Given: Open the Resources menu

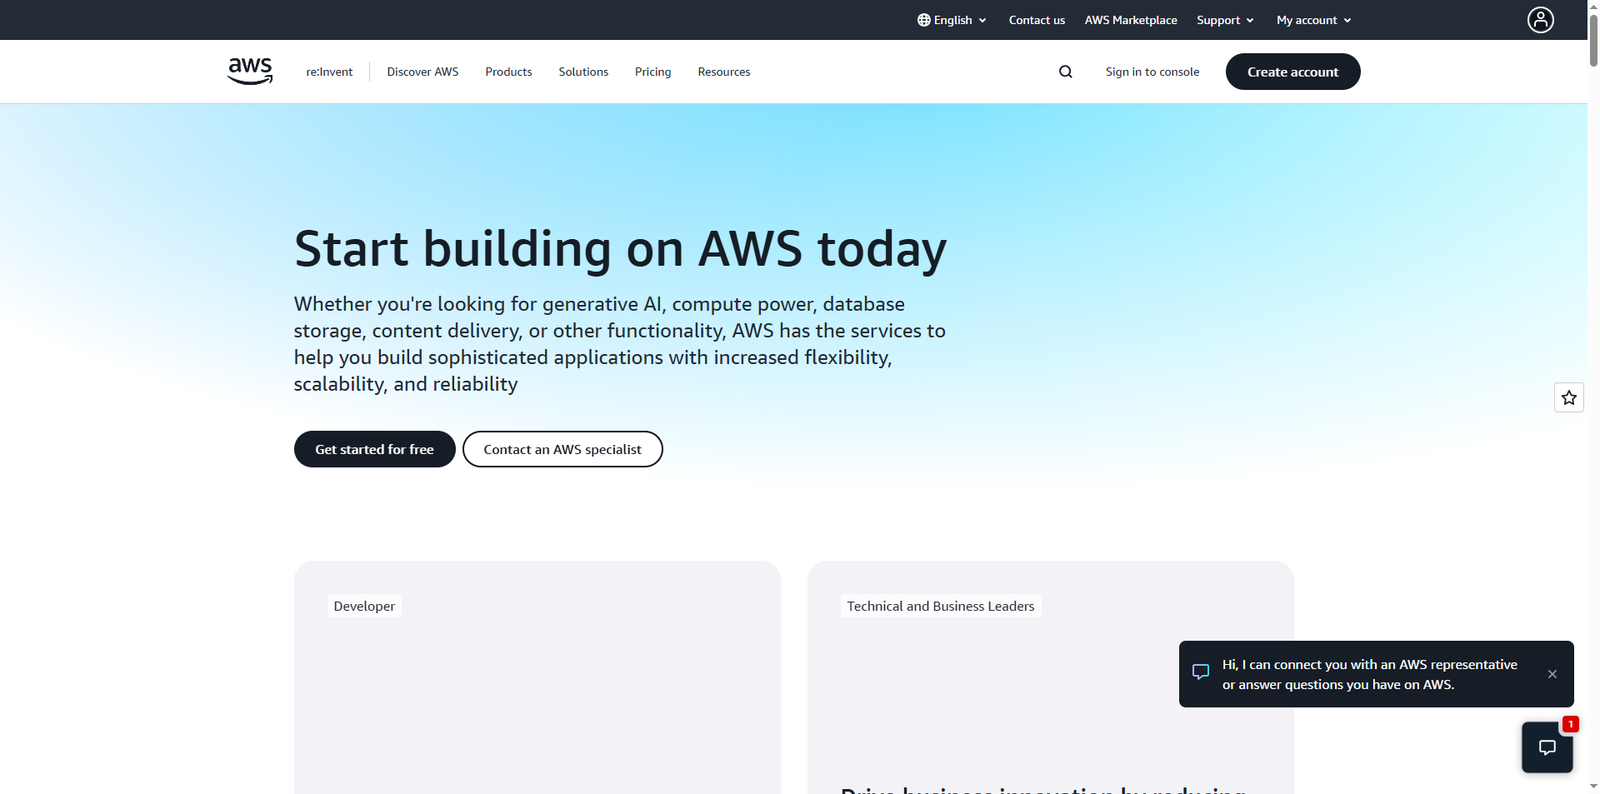Looking at the screenshot, I should 724,72.
